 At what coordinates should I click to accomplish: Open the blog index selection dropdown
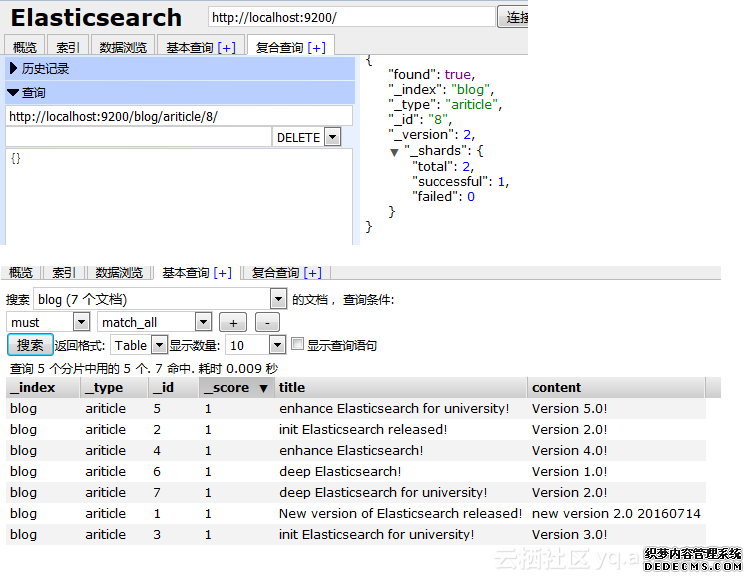point(278,299)
